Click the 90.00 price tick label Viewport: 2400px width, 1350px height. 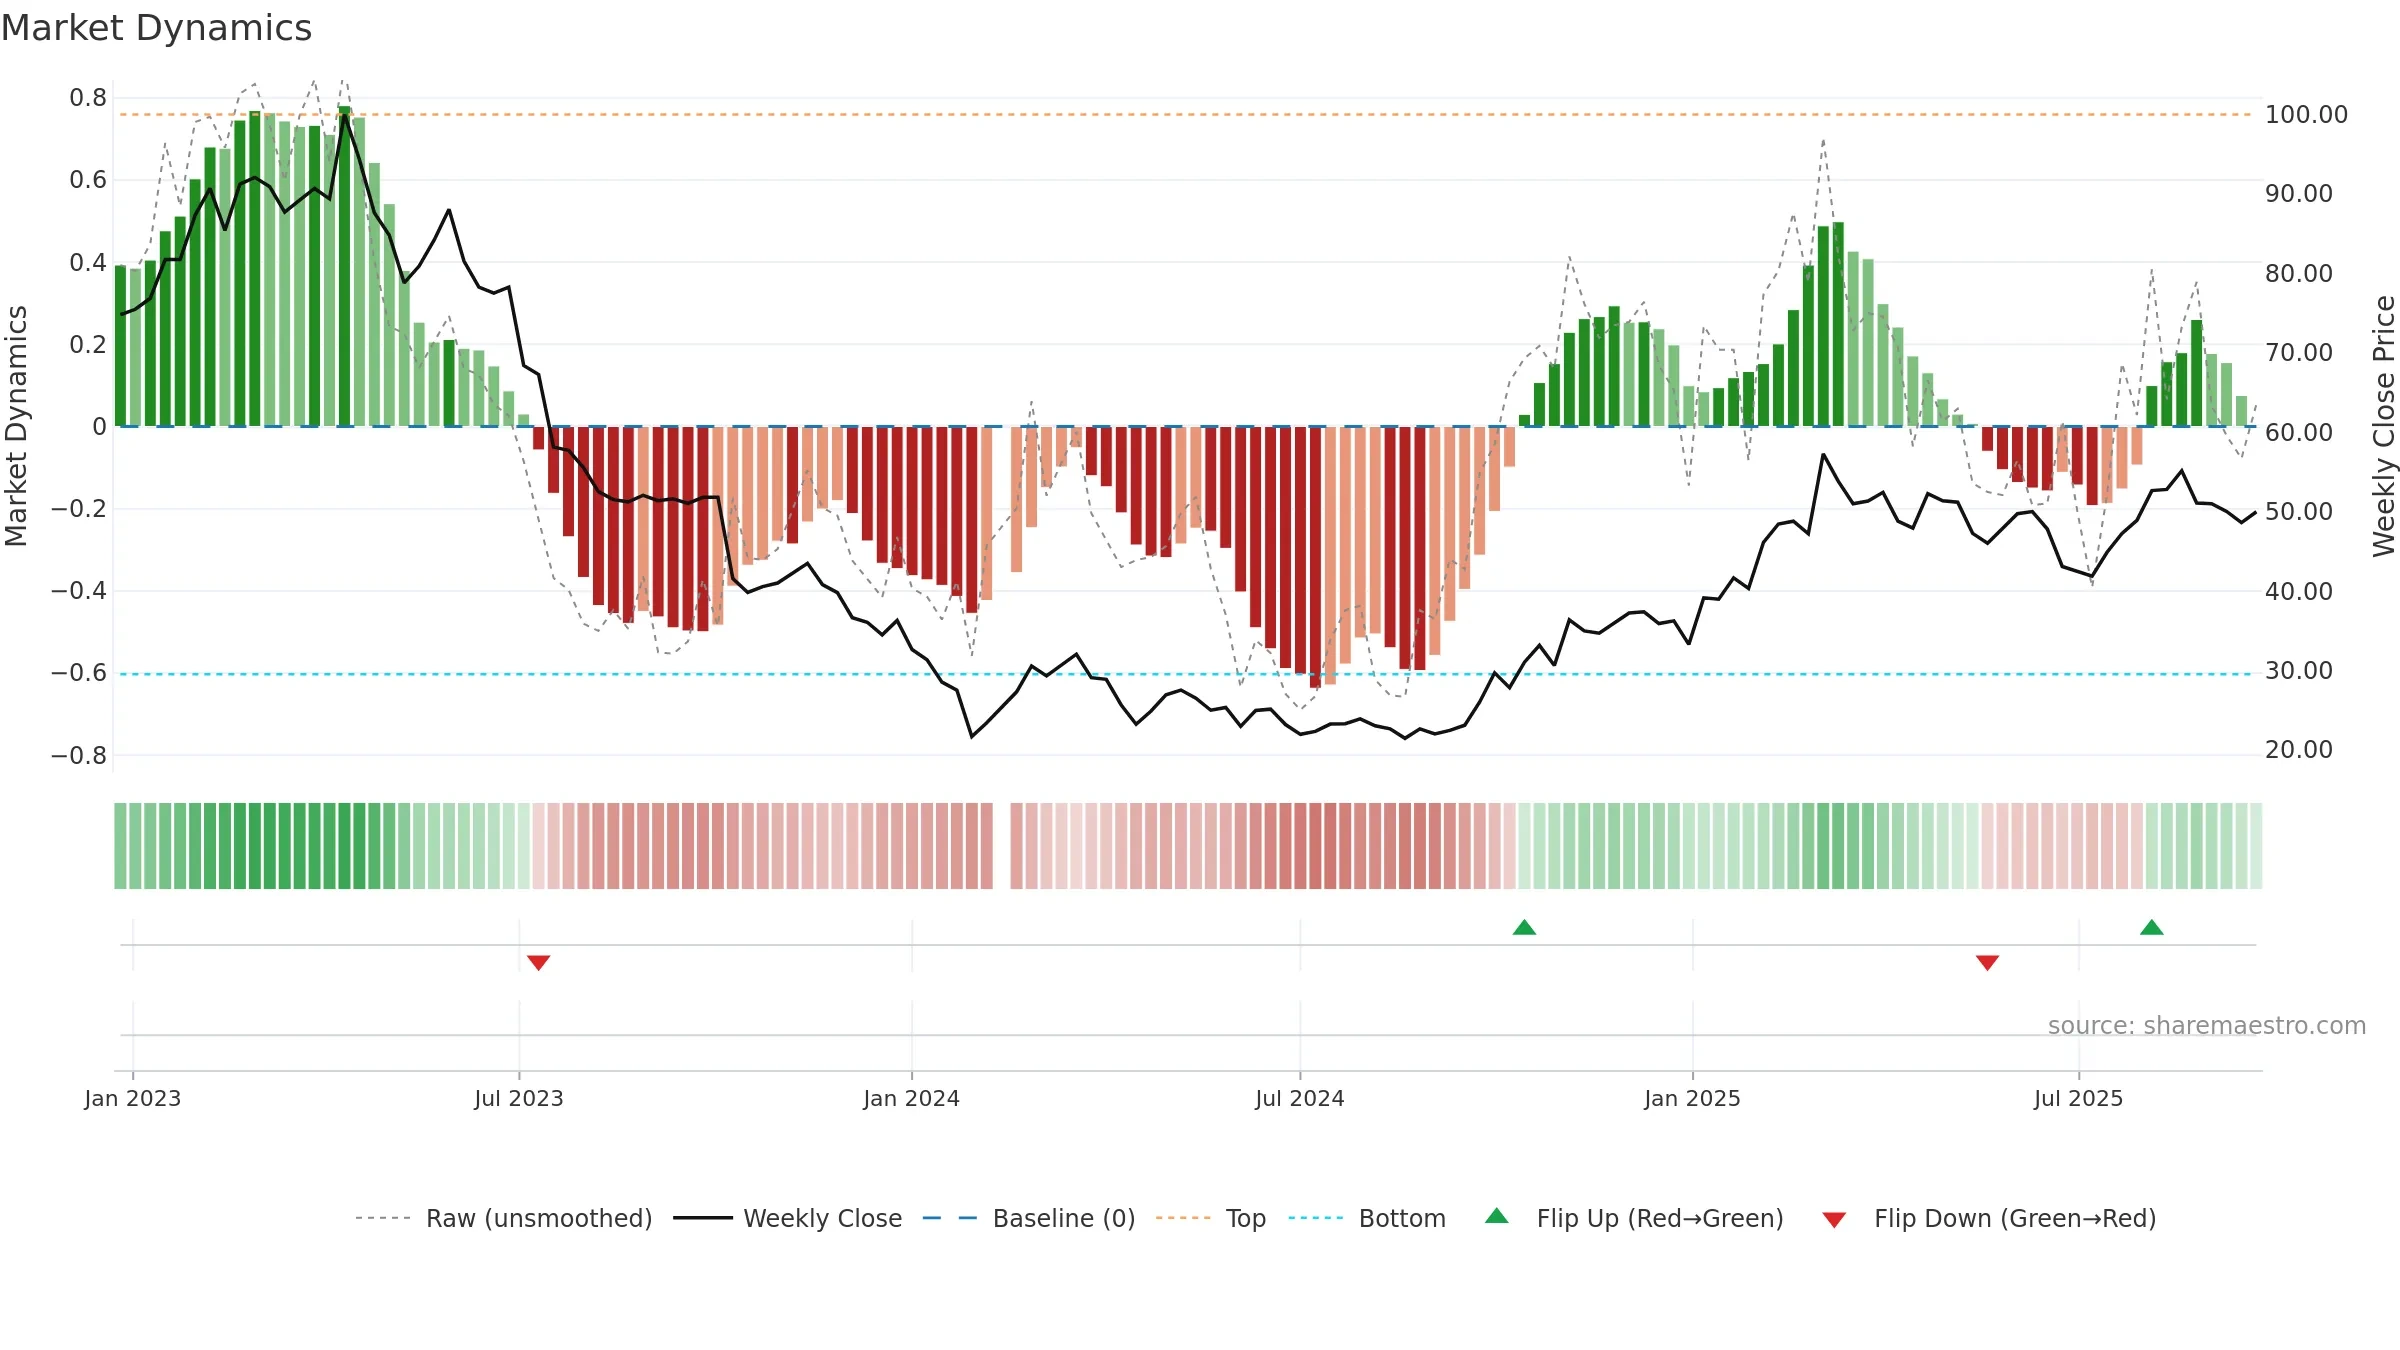(x=2299, y=193)
